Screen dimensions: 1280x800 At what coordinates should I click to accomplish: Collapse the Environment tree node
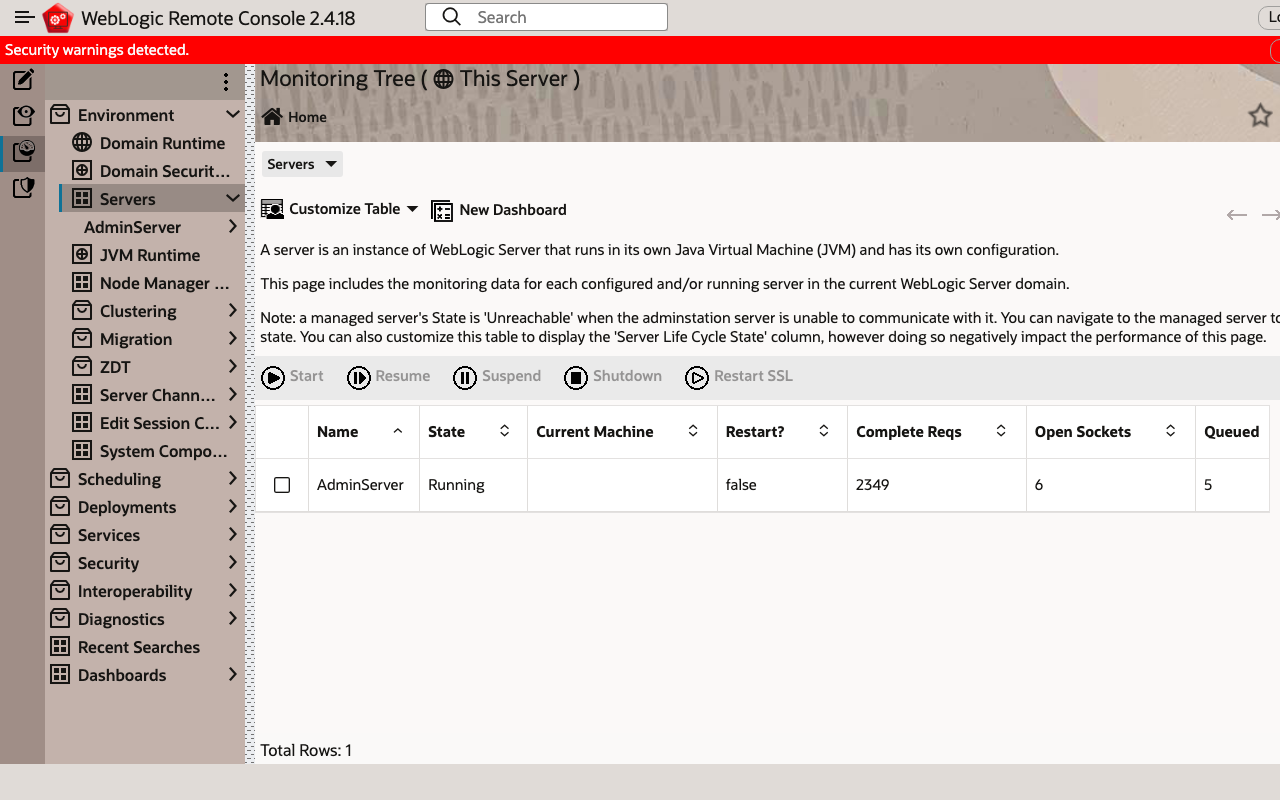[x=233, y=115]
